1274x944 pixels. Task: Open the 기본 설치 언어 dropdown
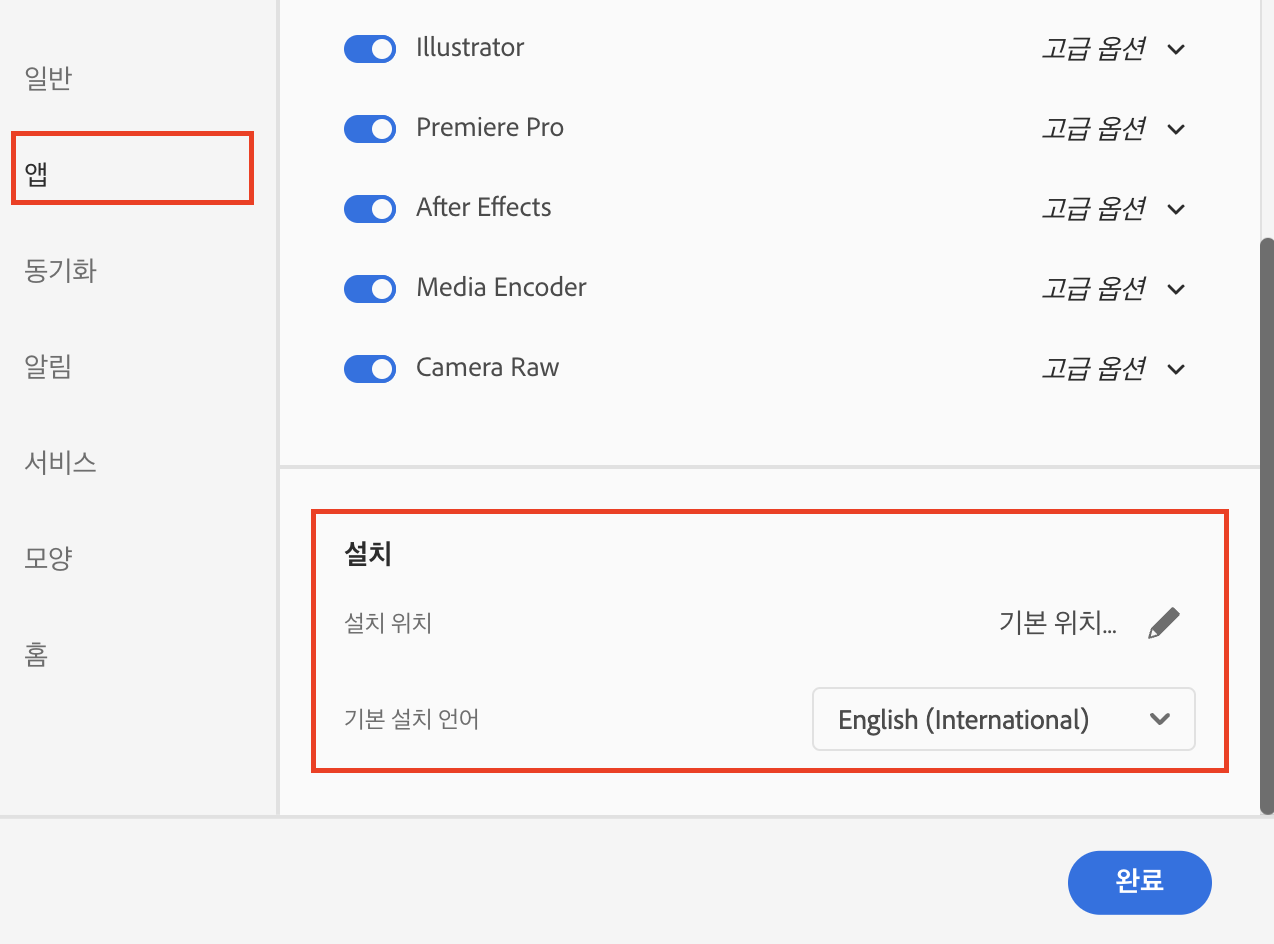pos(1004,719)
